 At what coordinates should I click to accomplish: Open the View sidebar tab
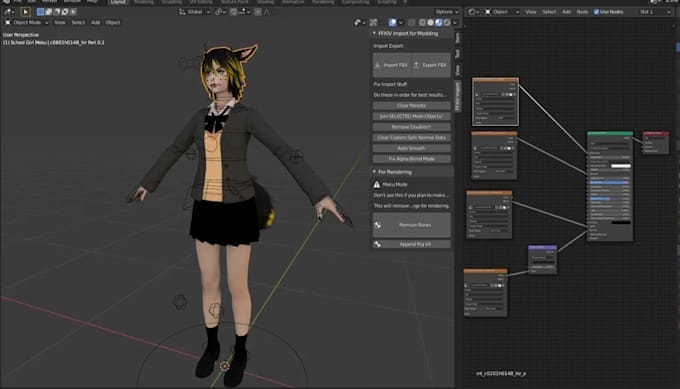pos(458,70)
